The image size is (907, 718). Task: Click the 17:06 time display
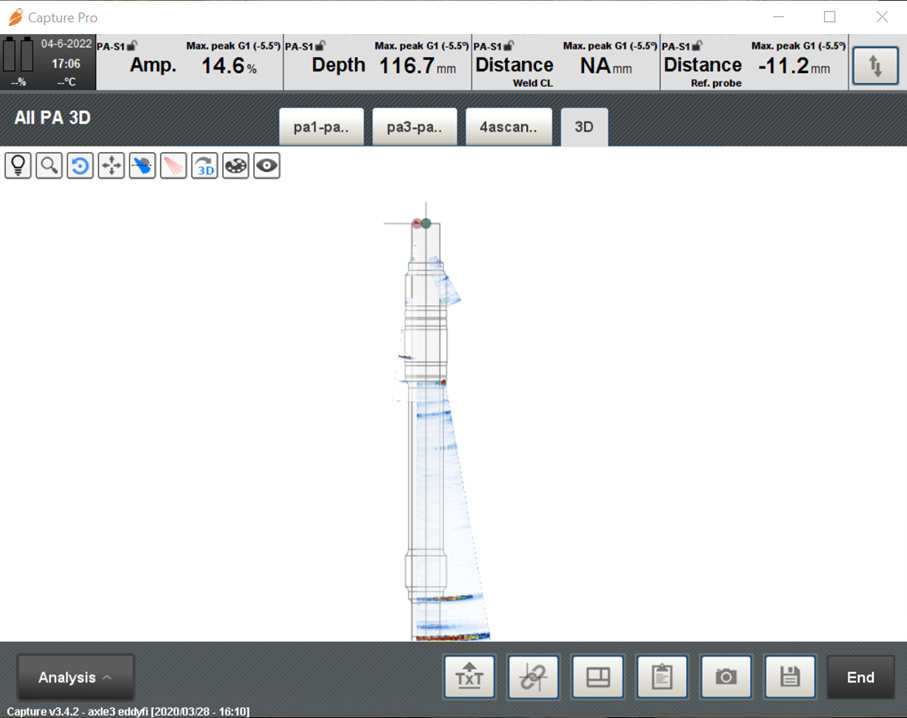coord(66,64)
